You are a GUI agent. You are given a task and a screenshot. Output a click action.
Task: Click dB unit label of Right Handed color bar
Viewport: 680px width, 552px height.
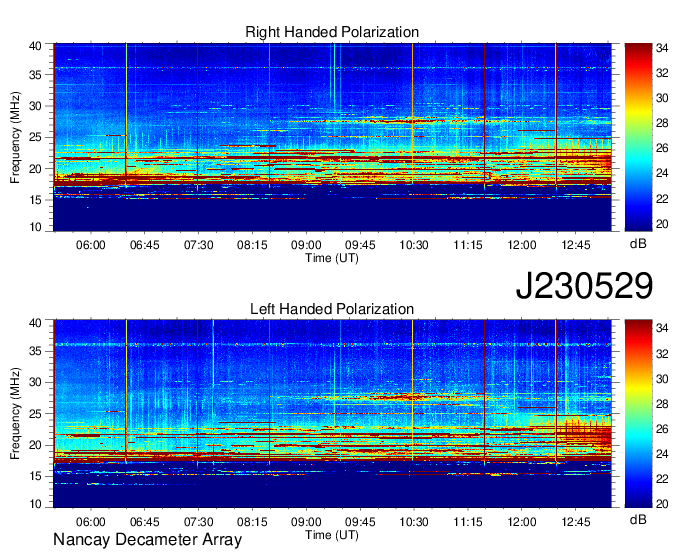[x=638, y=244]
